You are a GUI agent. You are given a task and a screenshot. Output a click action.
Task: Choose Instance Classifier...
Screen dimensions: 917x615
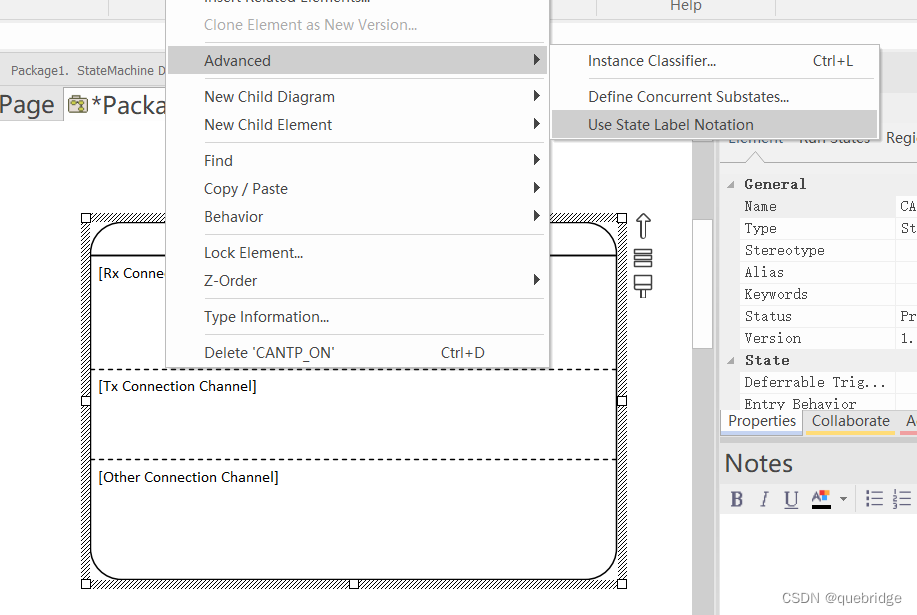(x=714, y=61)
